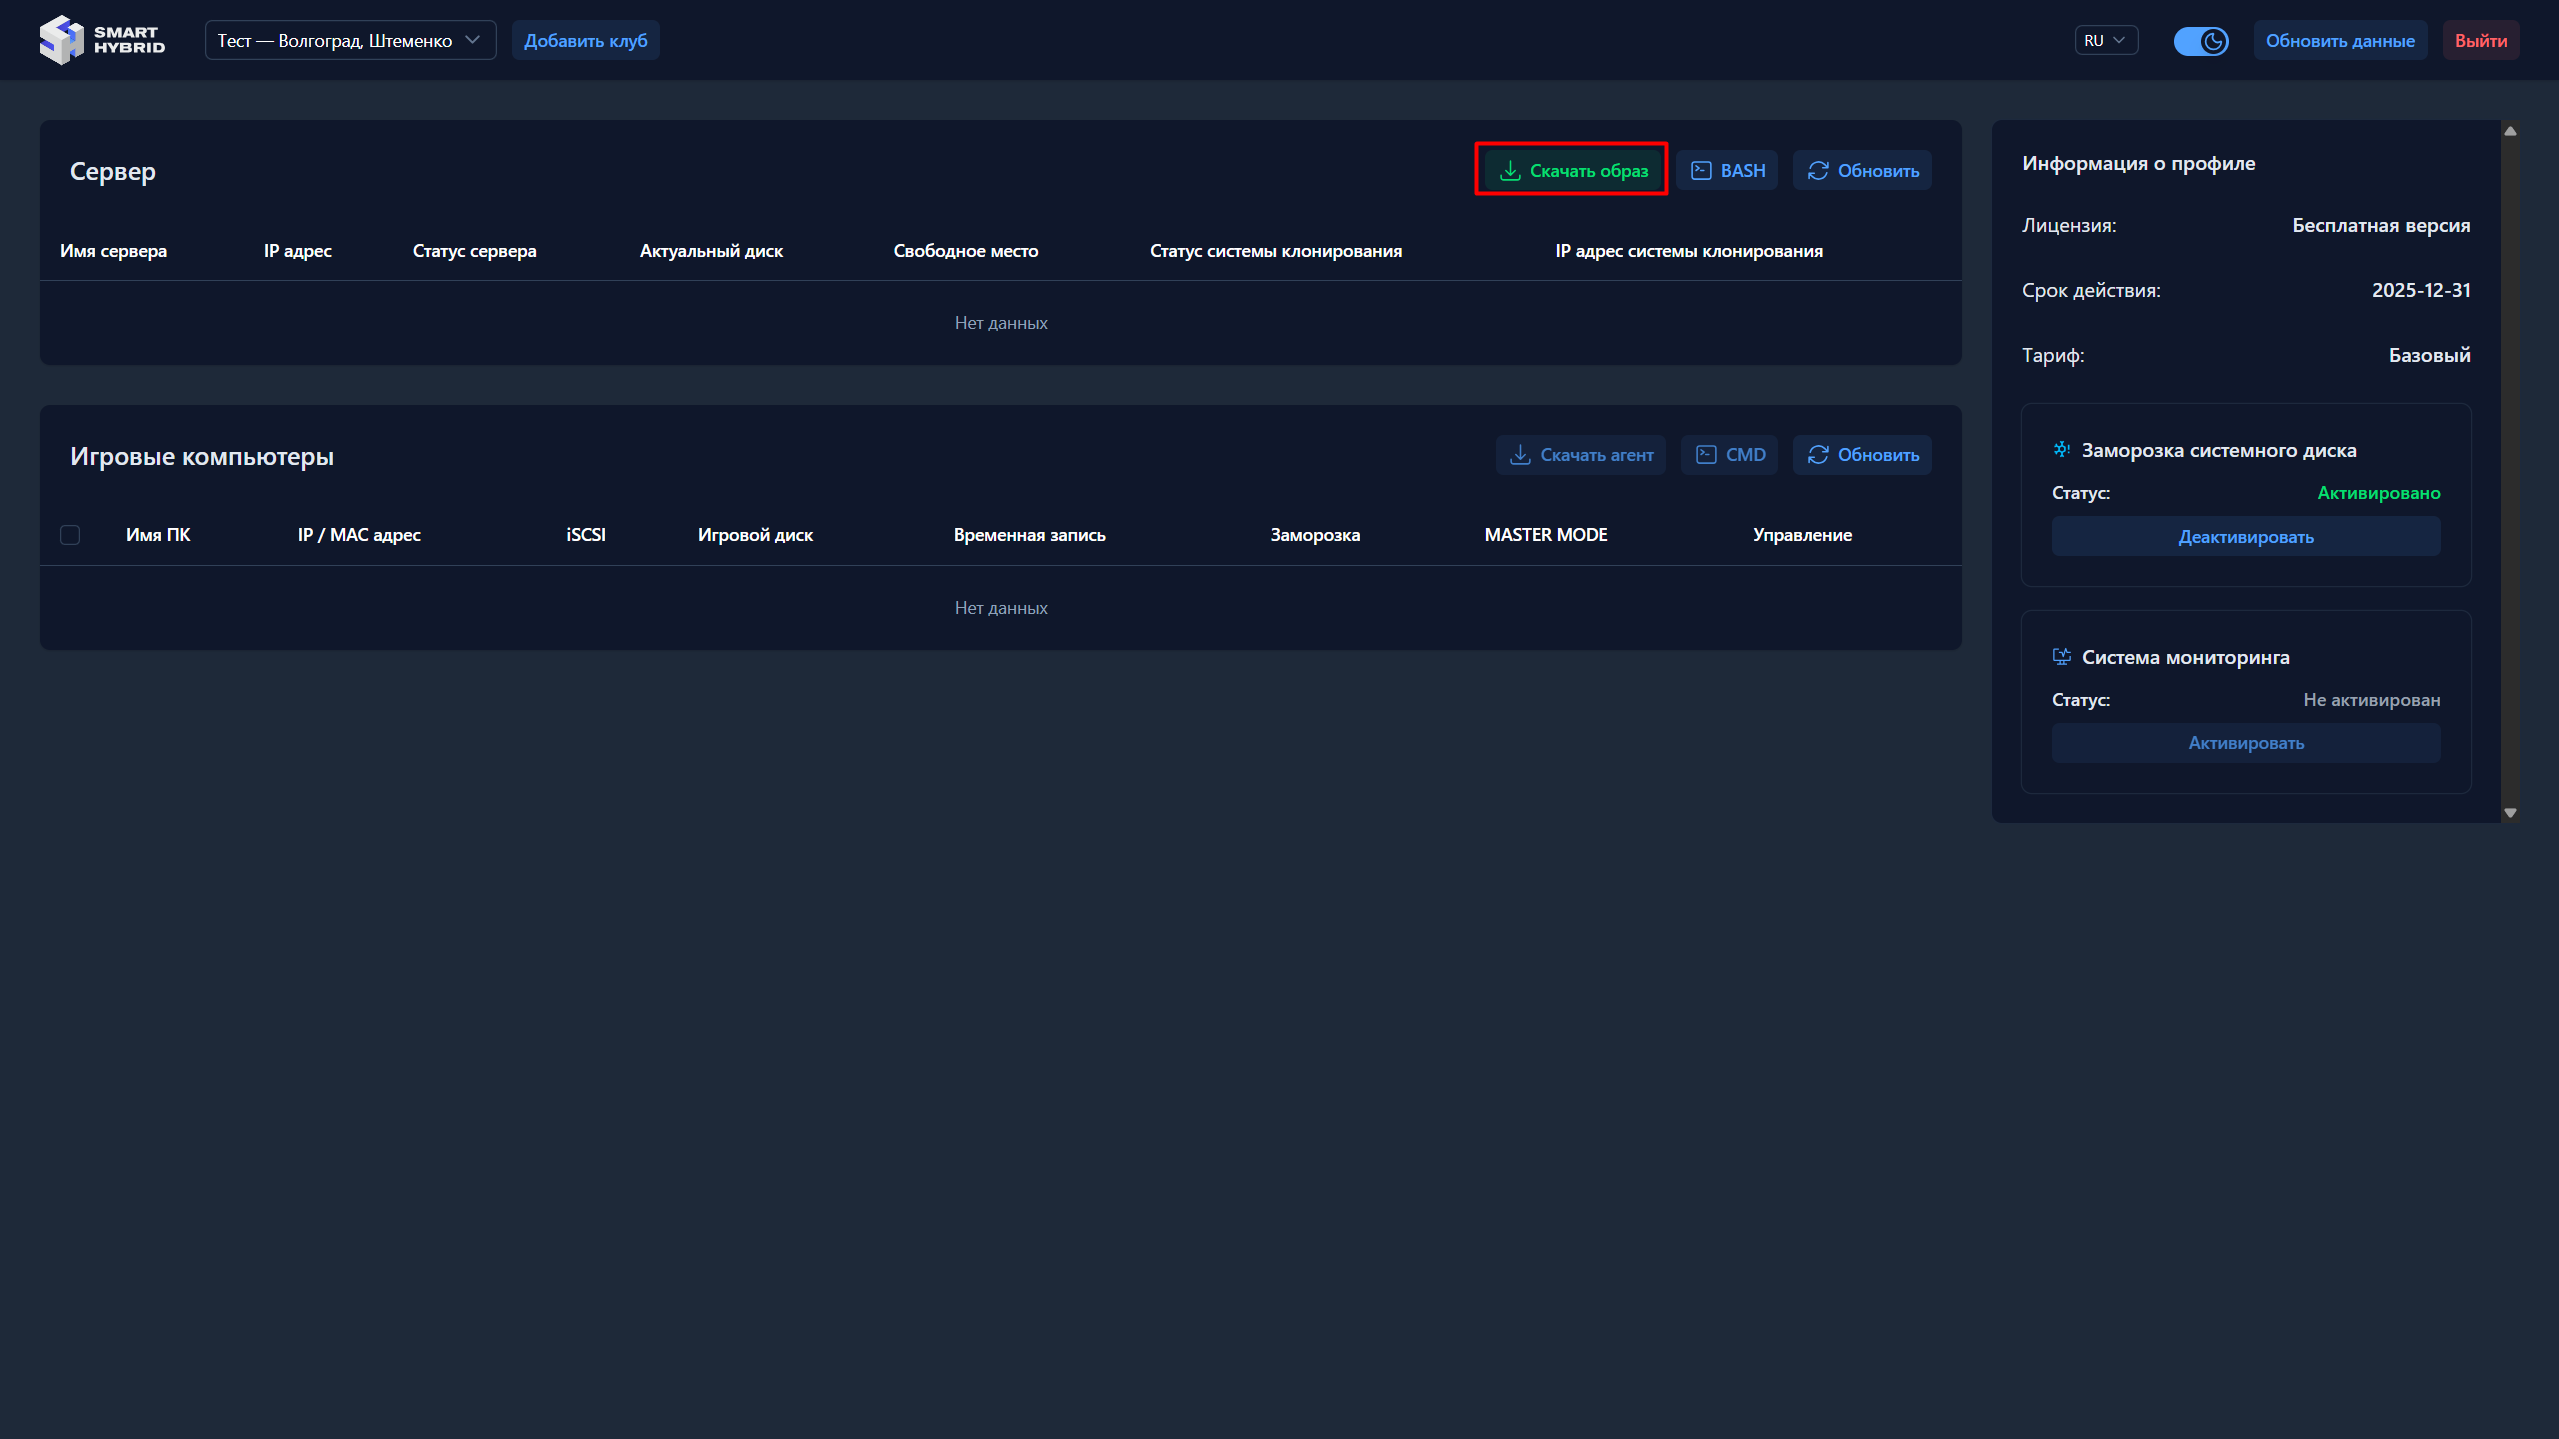The height and width of the screenshot is (1439, 2559).
Task: Refresh Игровые компьютеры list with Обновить
Action: (x=1862, y=455)
